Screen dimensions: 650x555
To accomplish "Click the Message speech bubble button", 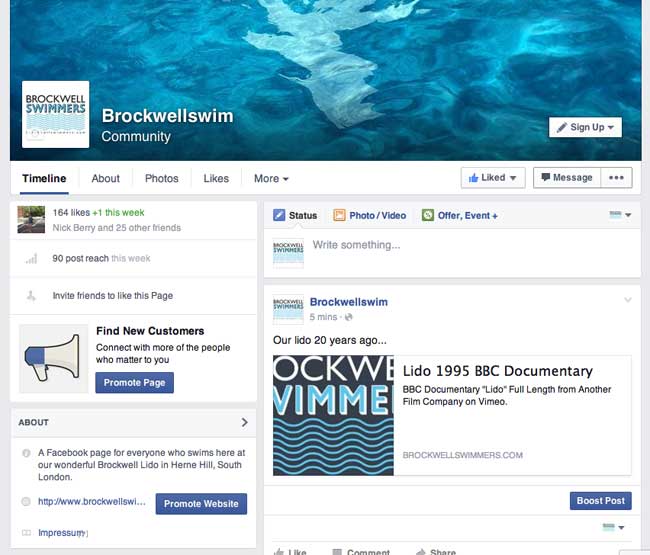I will pos(567,178).
